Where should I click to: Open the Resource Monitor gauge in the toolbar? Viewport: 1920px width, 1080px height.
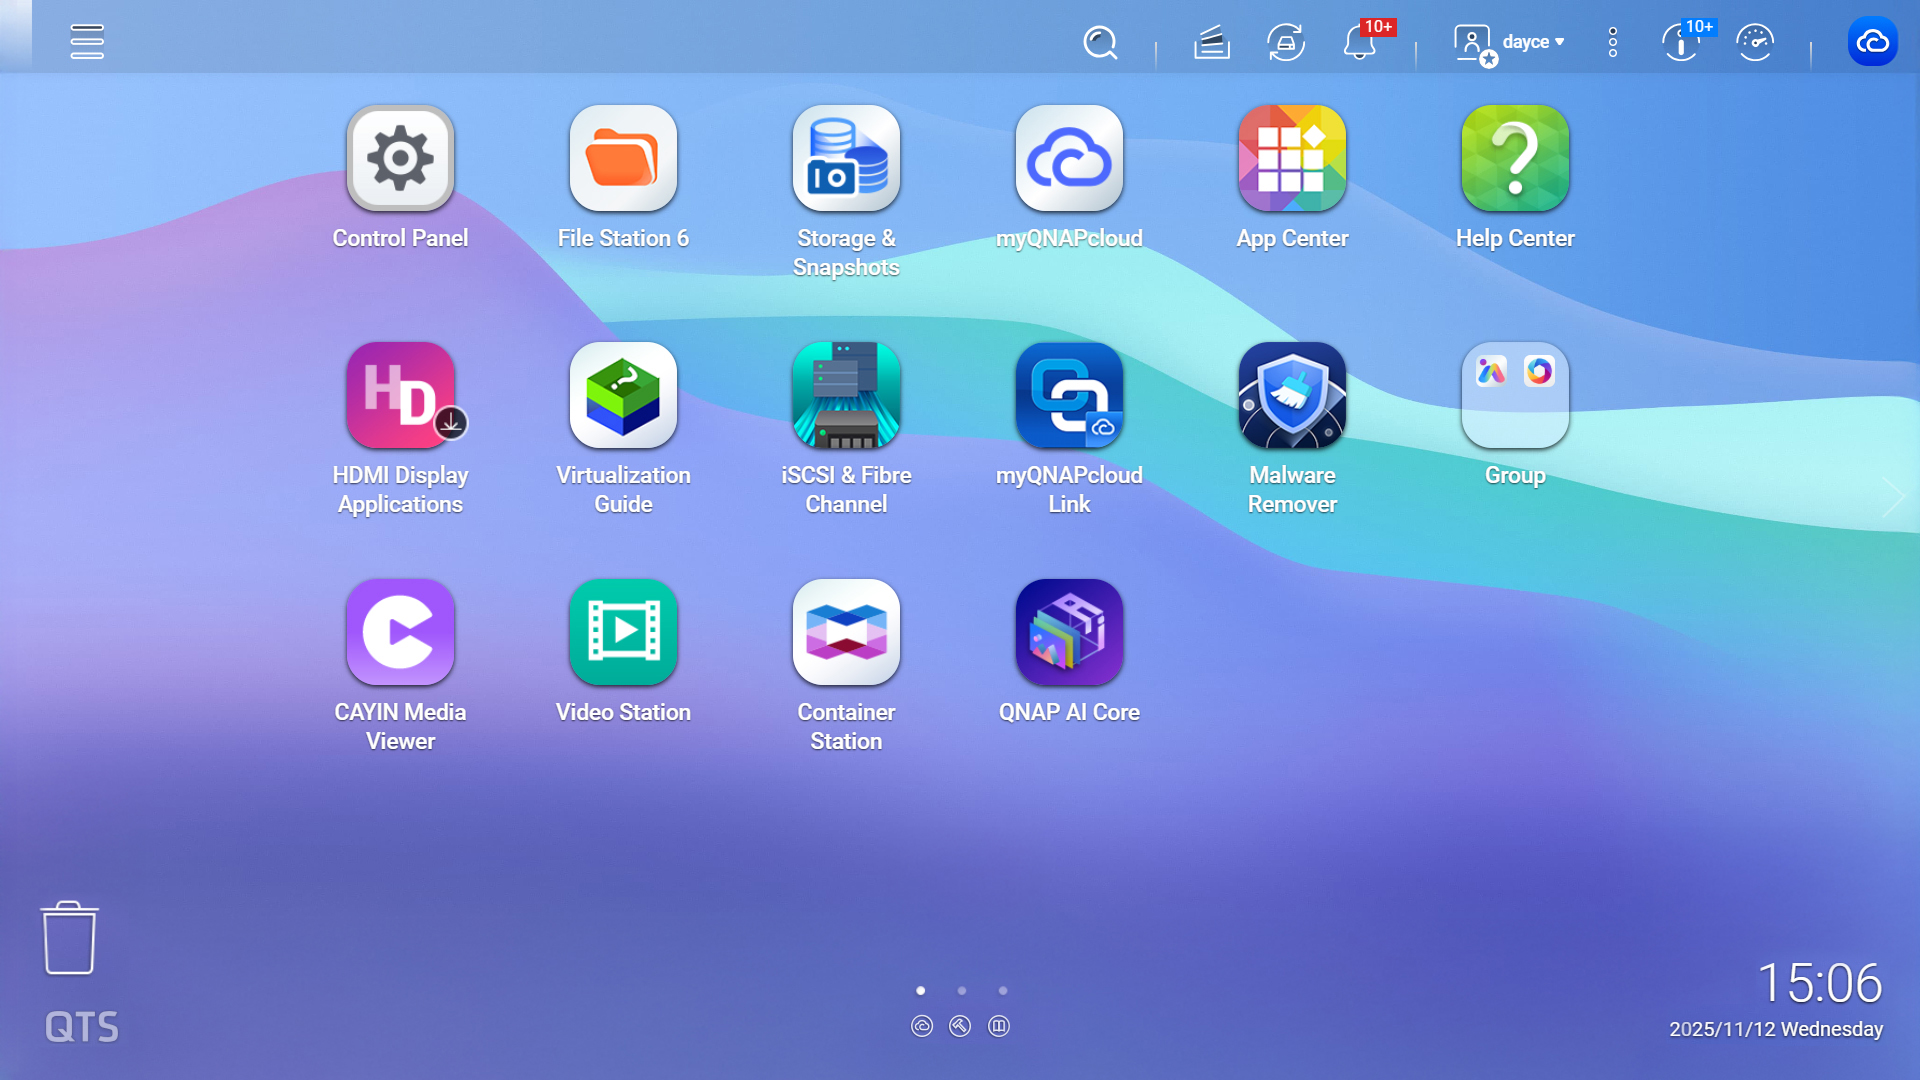[x=1757, y=42]
